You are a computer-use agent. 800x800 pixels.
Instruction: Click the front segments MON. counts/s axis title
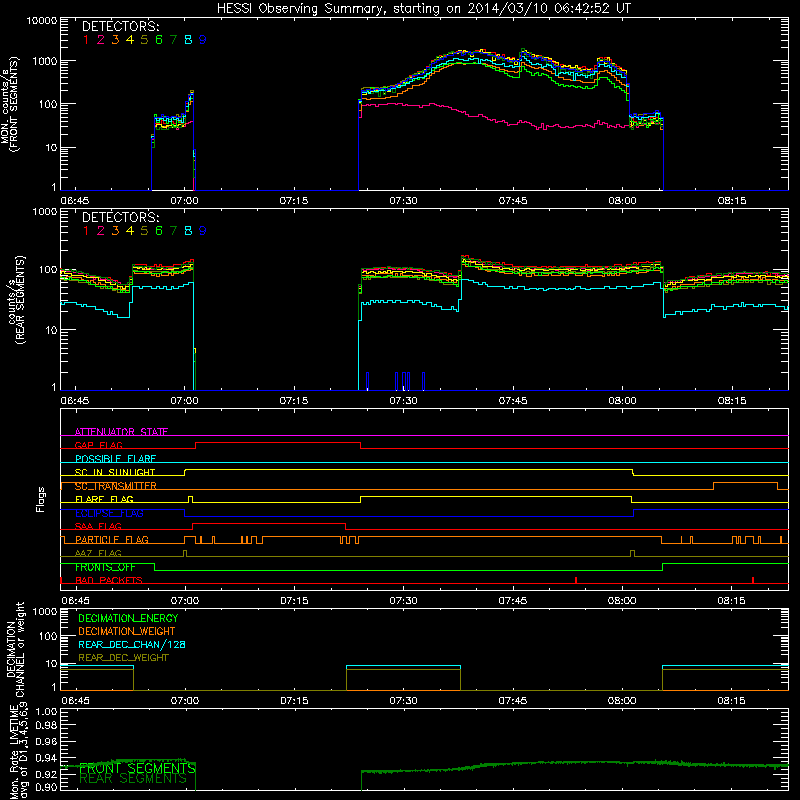coord(10,104)
